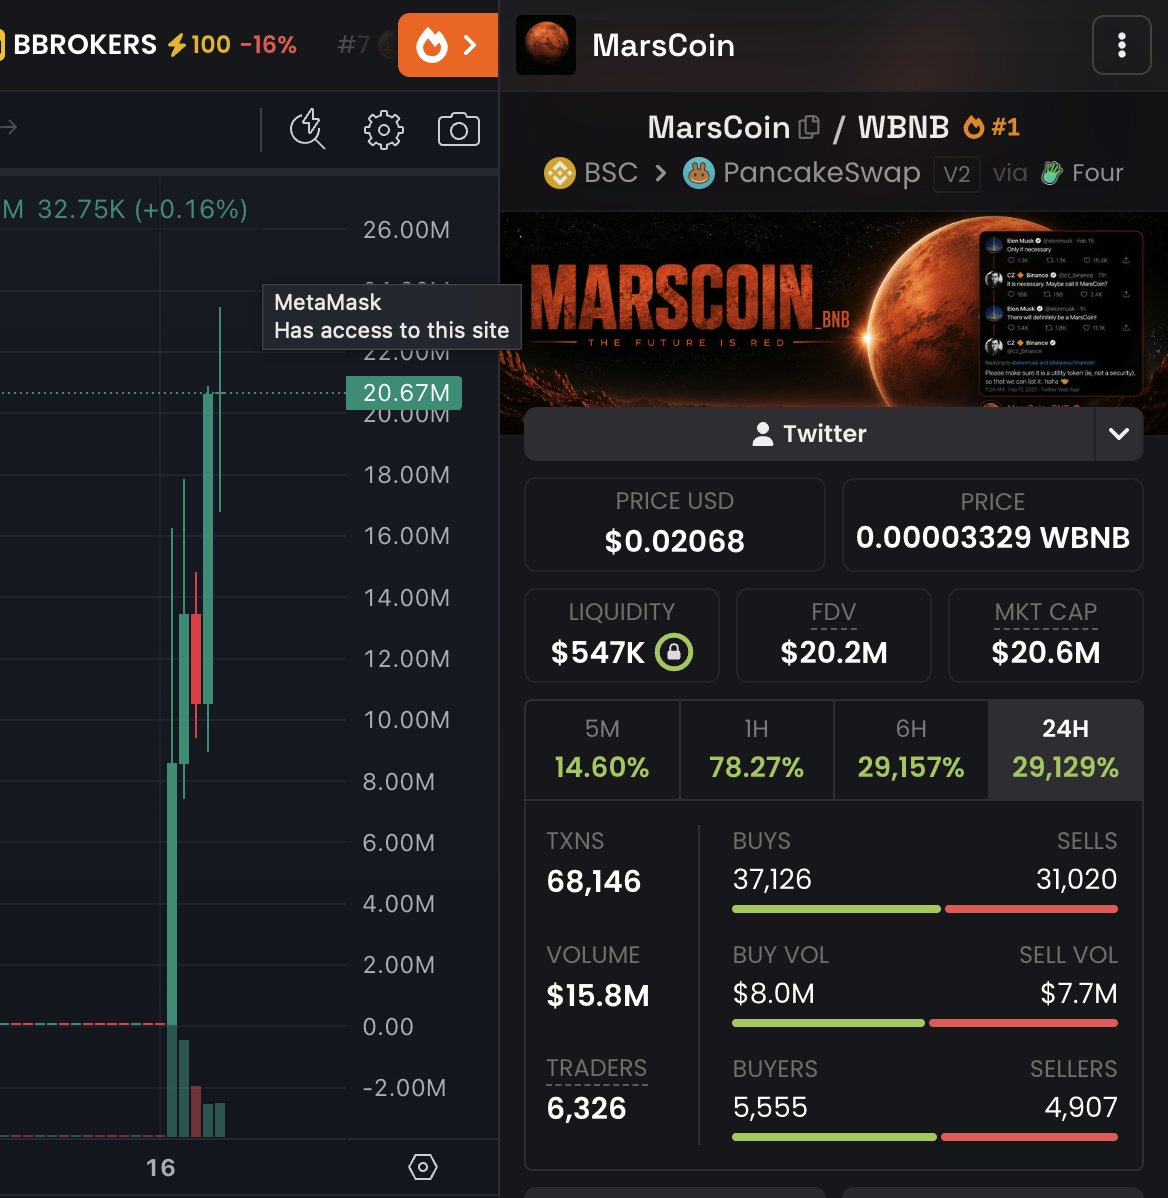Click the chart scale settings hexagon icon
This screenshot has height=1198, width=1168.
pos(422,1167)
